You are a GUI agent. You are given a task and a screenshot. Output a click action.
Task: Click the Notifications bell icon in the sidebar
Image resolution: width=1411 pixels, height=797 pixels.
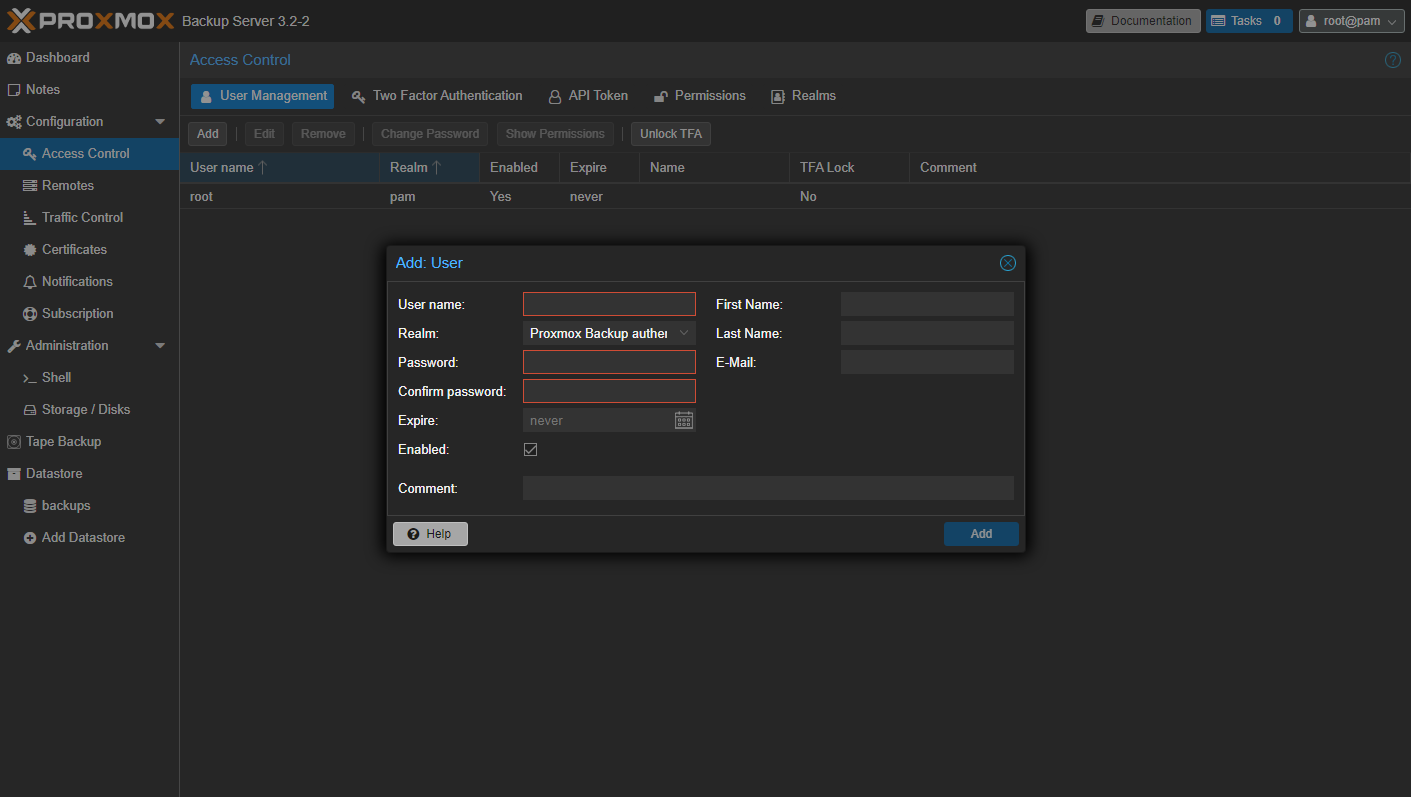pos(30,282)
